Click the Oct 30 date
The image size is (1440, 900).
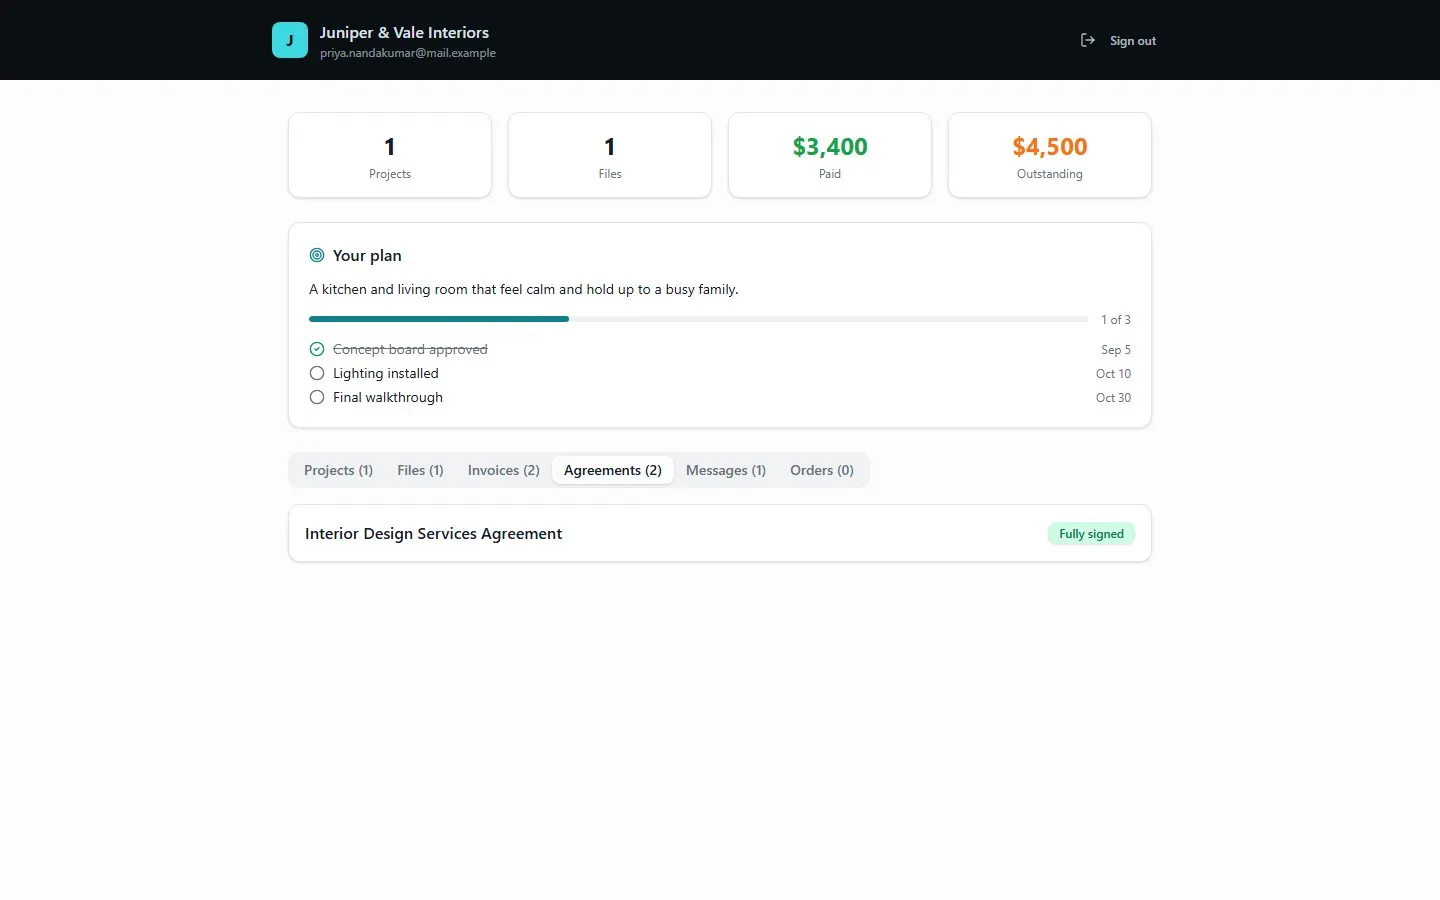tap(1114, 398)
